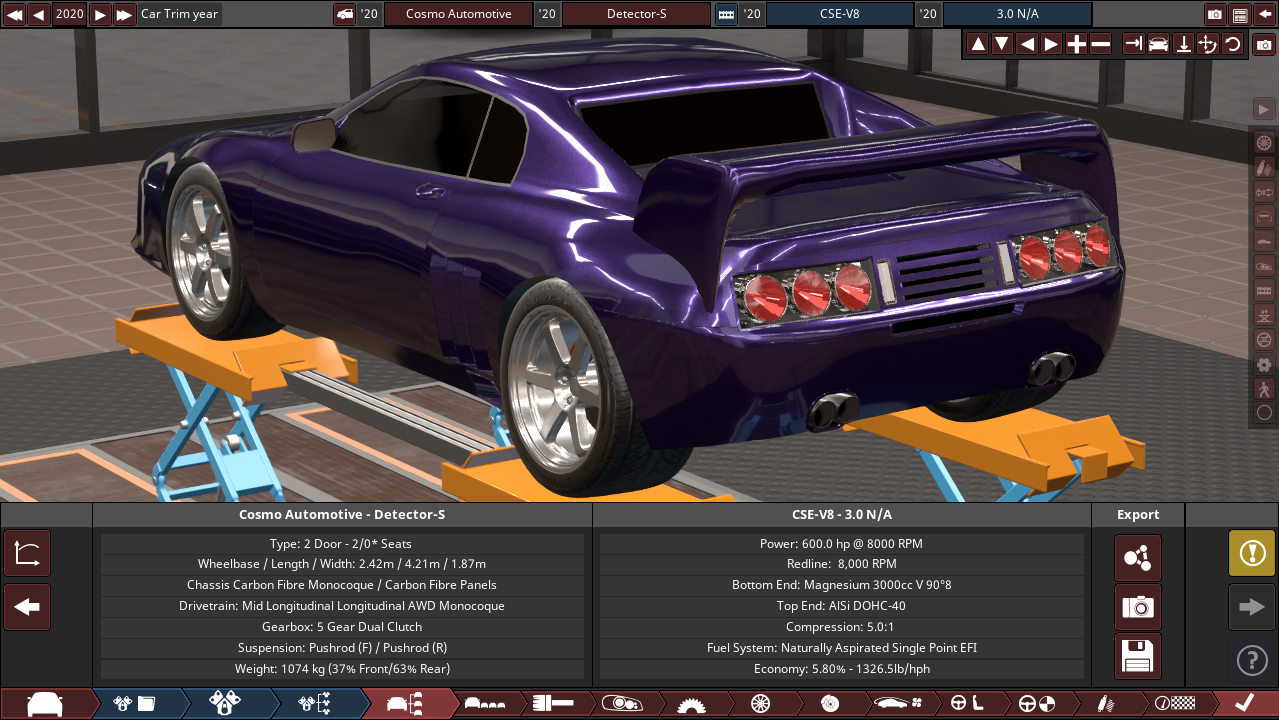Open the gearbox cog tab
Viewport: 1279px width, 720px height.
(690, 704)
